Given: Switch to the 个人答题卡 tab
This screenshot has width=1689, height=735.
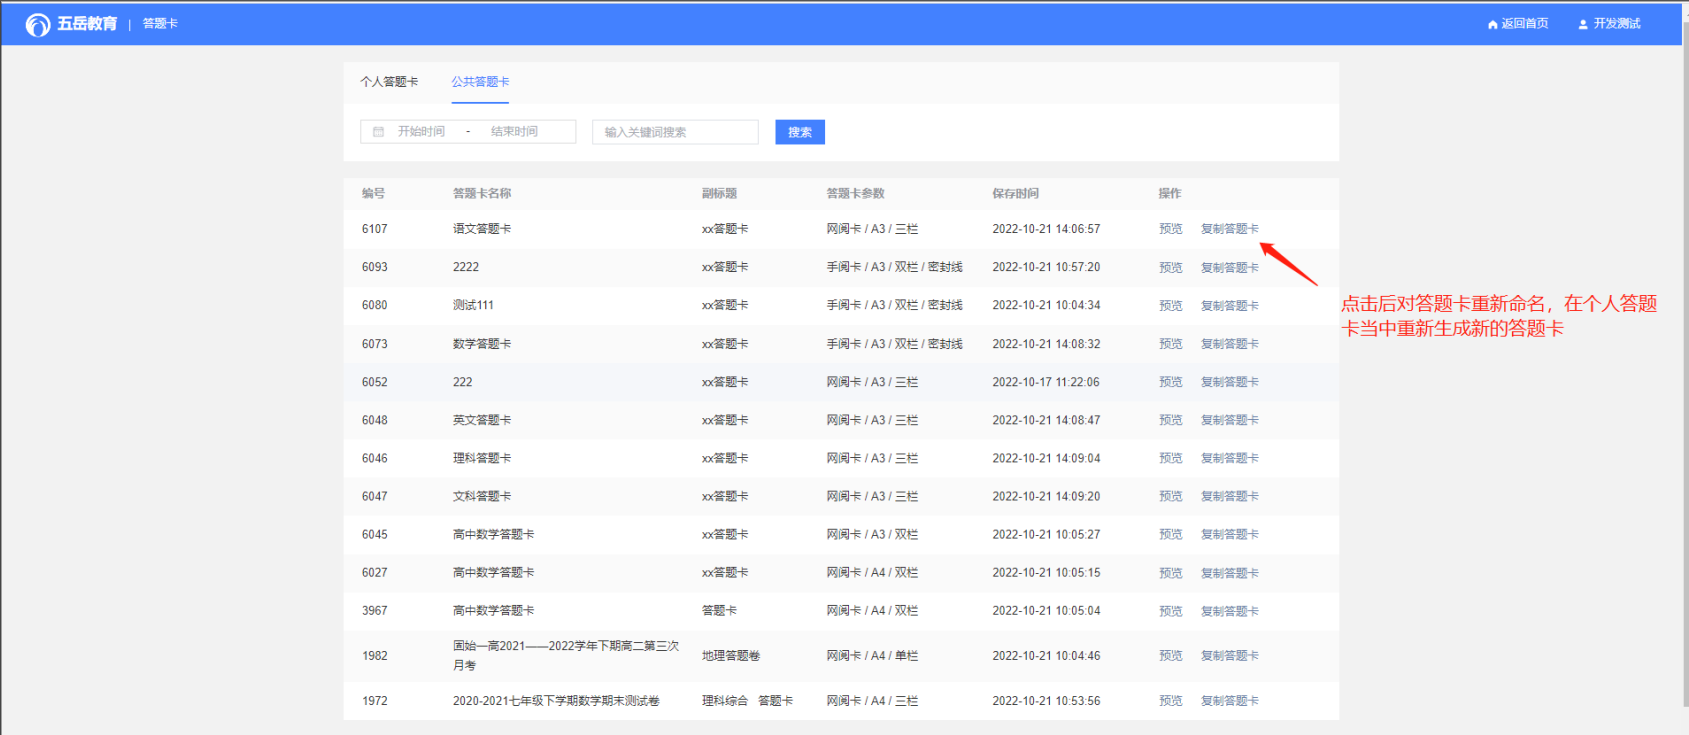Looking at the screenshot, I should (x=389, y=82).
